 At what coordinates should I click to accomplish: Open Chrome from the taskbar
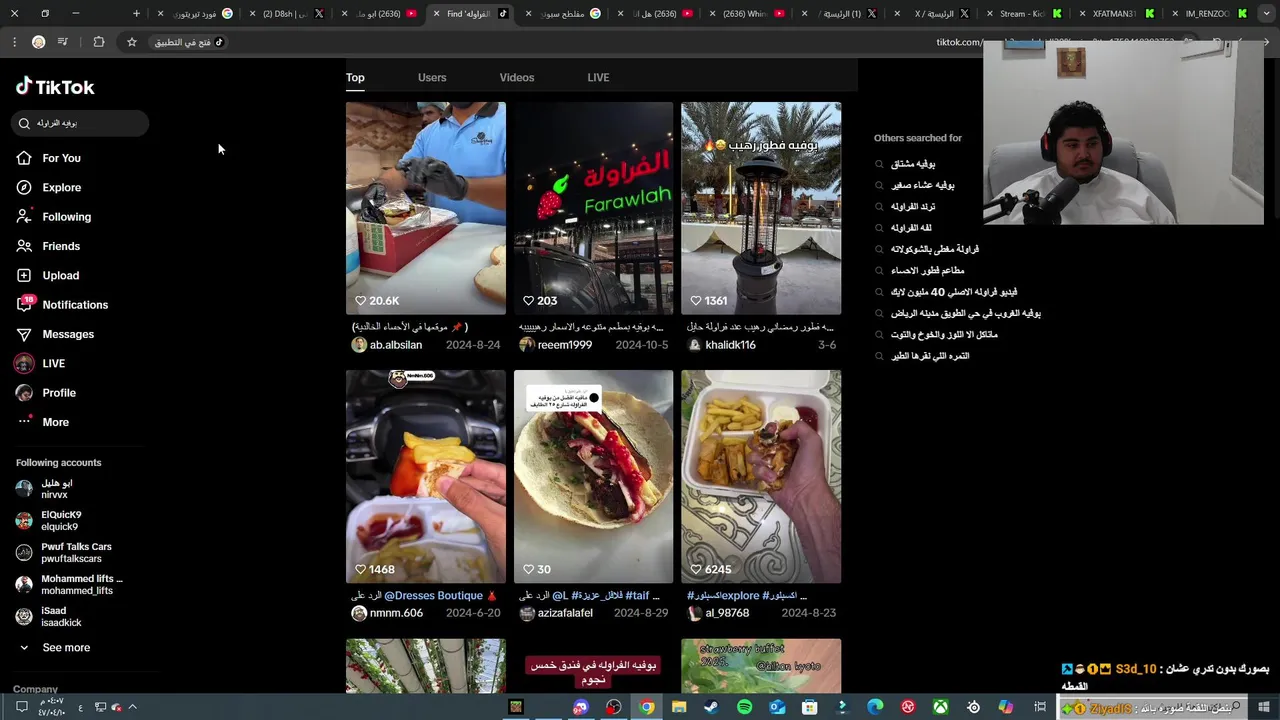pos(647,707)
